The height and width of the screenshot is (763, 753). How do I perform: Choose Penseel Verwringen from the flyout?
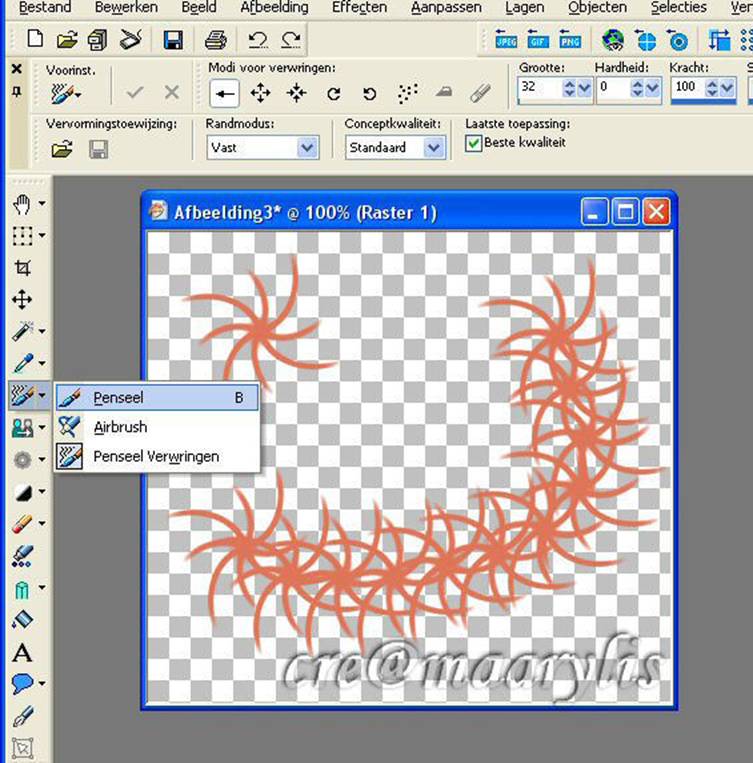coord(157,456)
